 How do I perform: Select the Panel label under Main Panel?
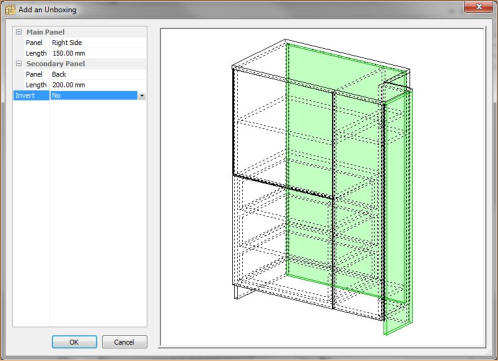tap(34, 43)
